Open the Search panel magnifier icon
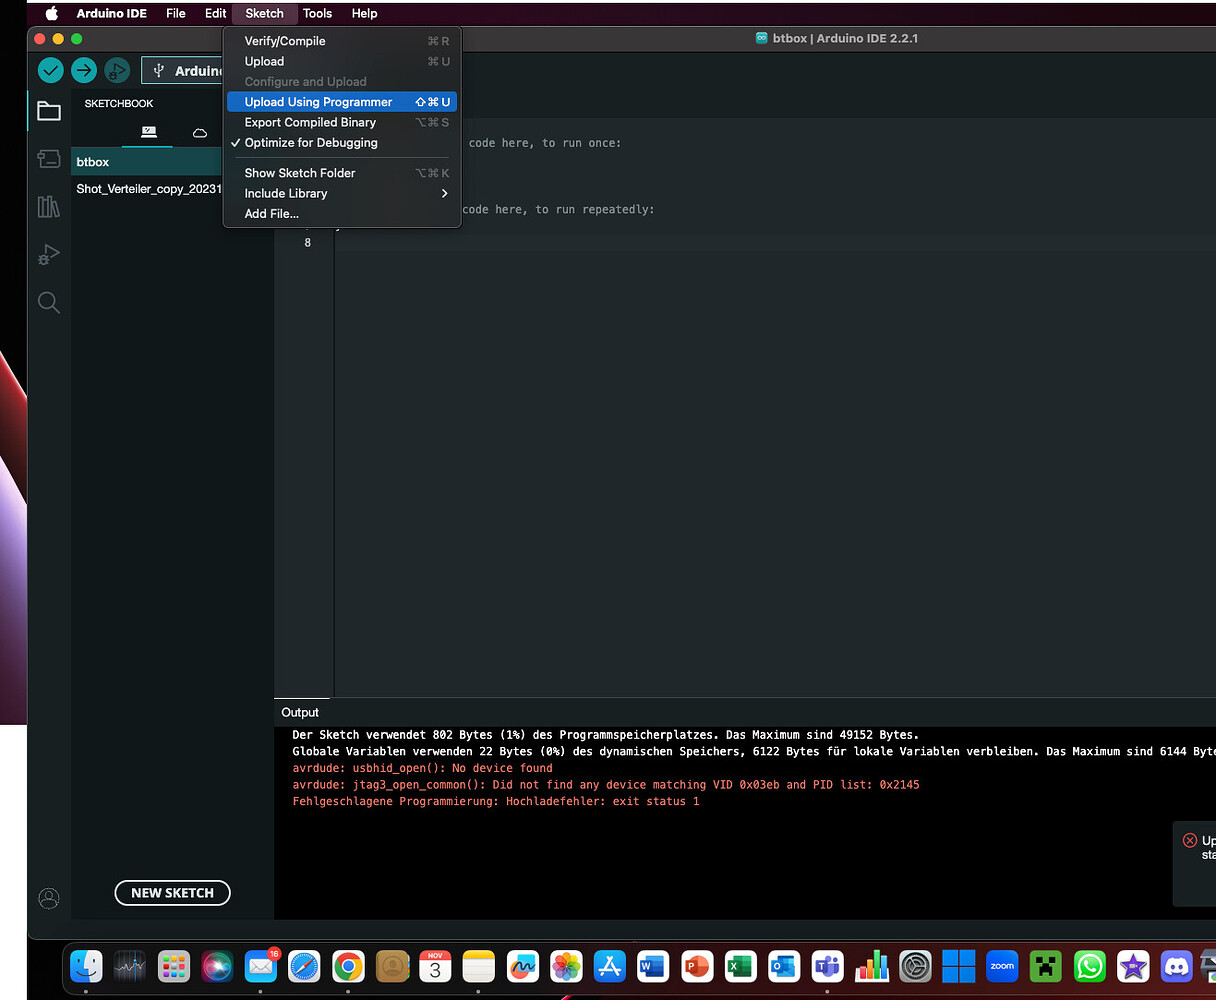Screen dimensions: 1216x1000 coord(49,302)
